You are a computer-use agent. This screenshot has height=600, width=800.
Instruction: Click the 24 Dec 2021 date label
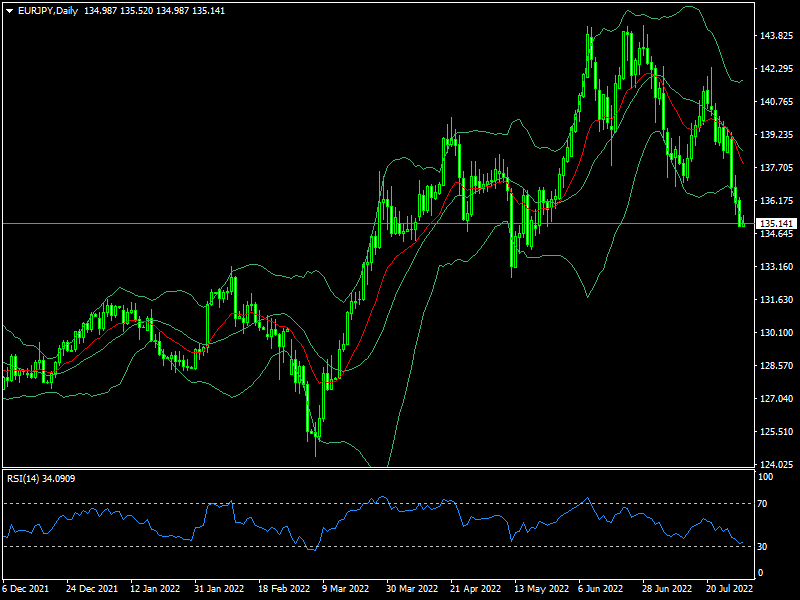[x=92, y=589]
